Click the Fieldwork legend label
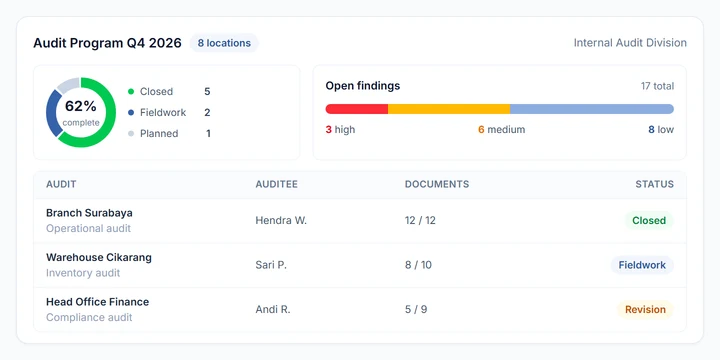 [x=163, y=112]
